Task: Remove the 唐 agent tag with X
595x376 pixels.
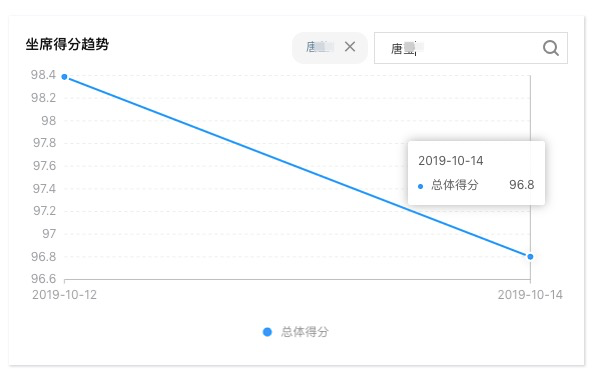Action: (x=350, y=47)
